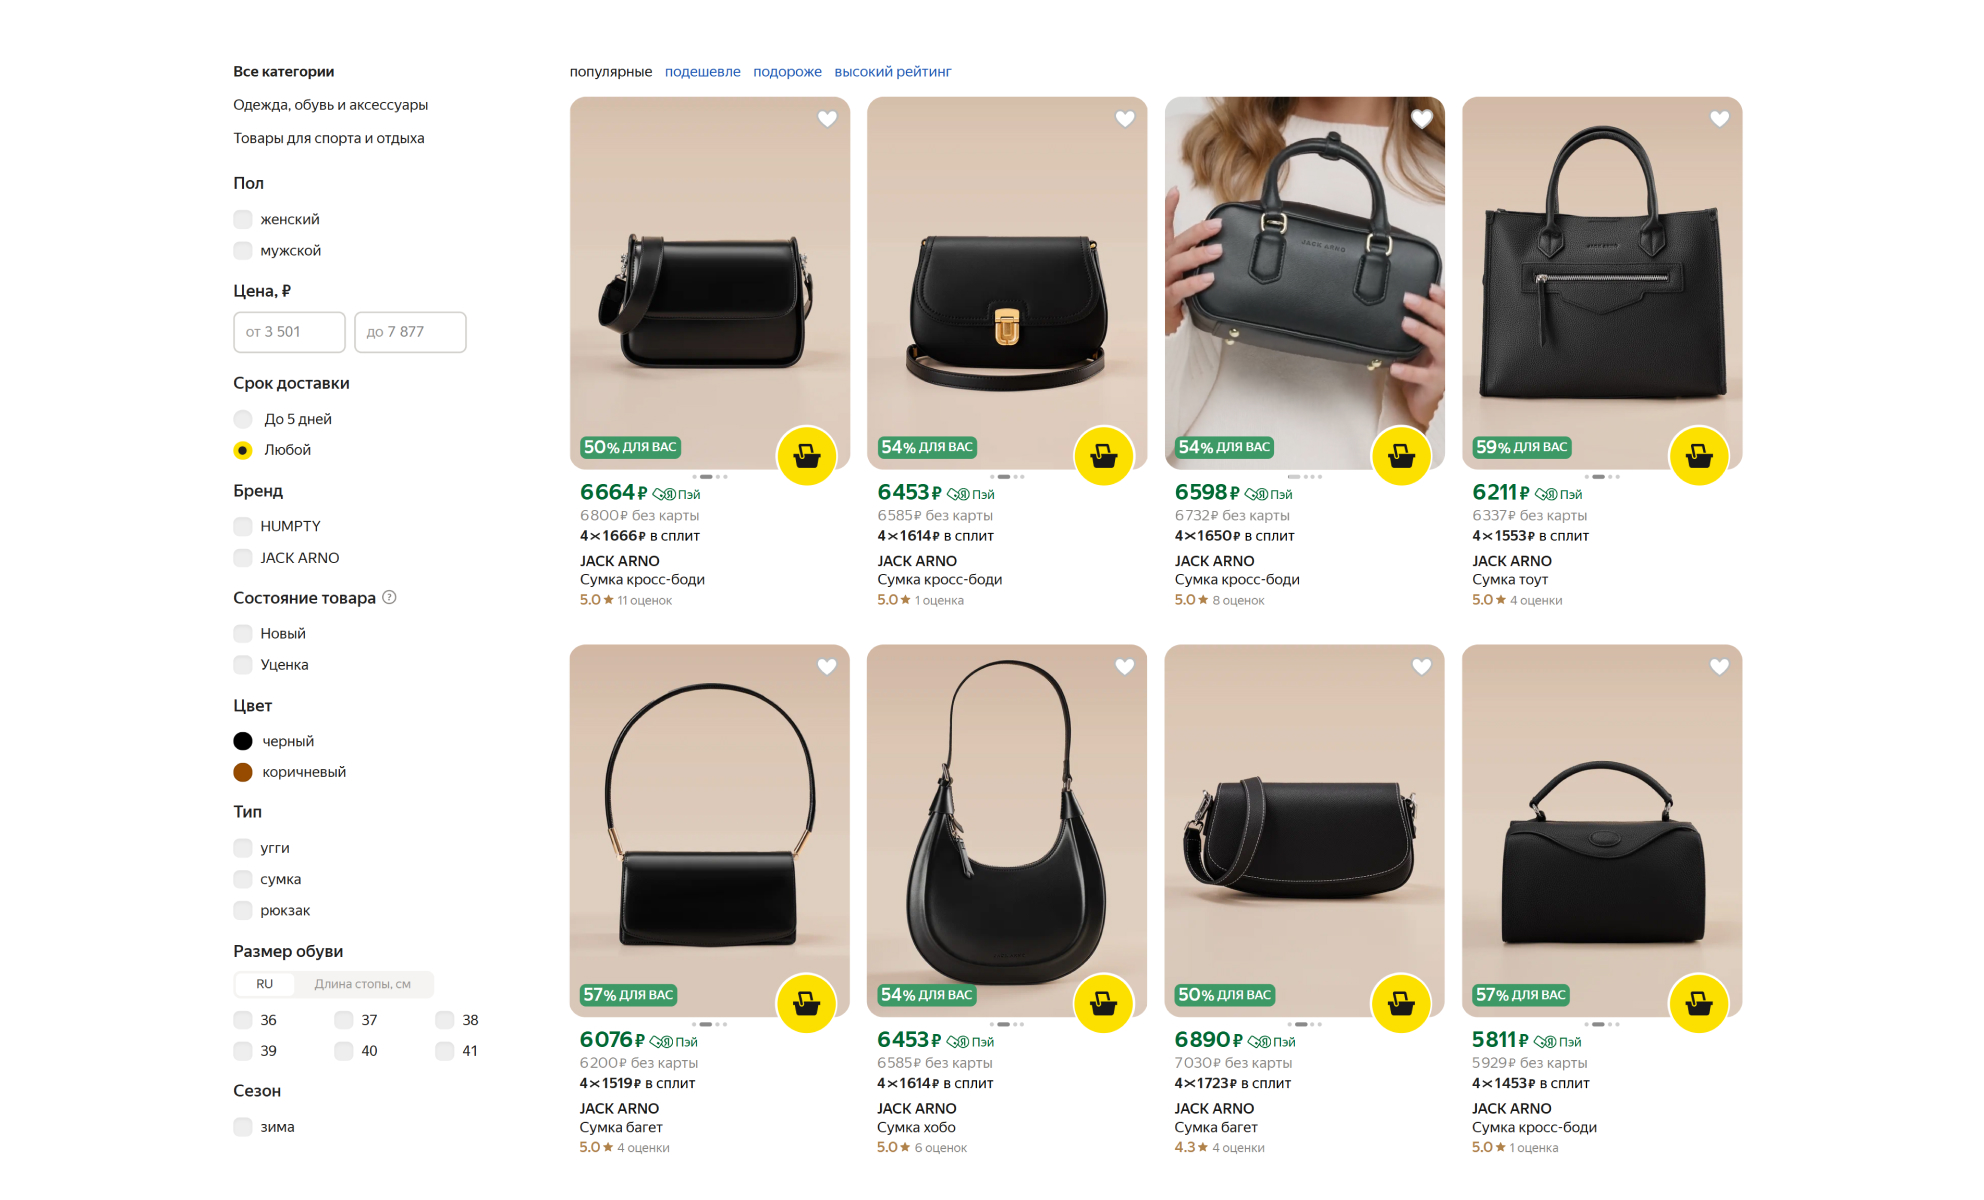The image size is (1984, 1200).
Task: Select the До 5 дней delivery option
Action: tap(243, 419)
